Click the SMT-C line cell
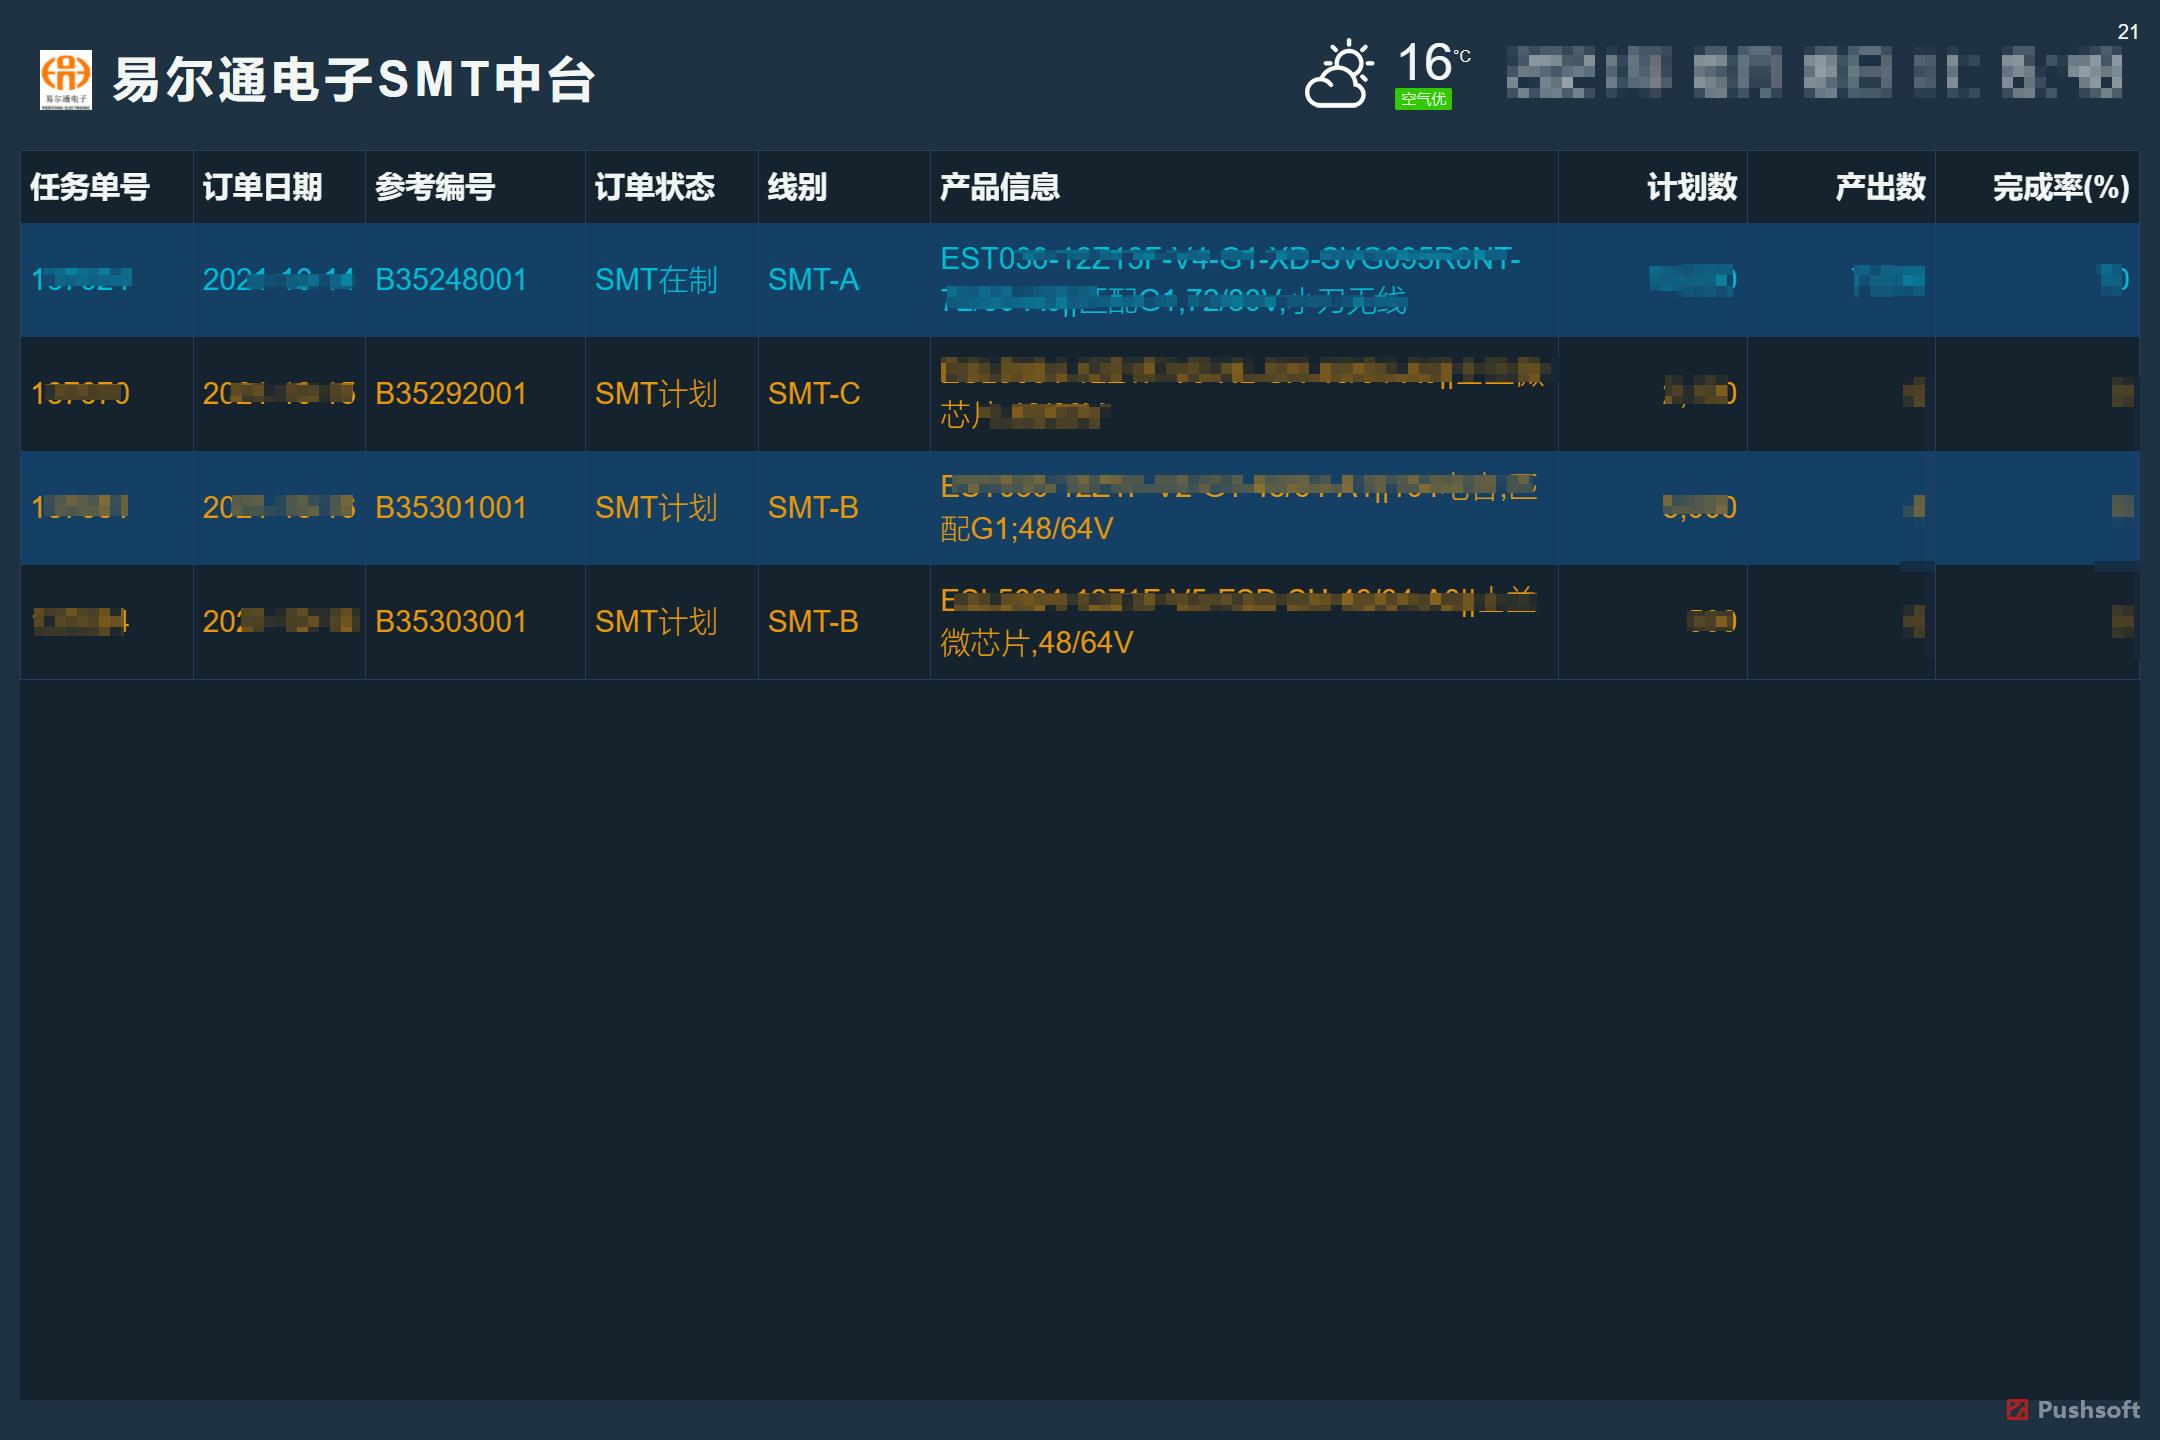Screen dimensions: 2160x1440 click(813, 394)
